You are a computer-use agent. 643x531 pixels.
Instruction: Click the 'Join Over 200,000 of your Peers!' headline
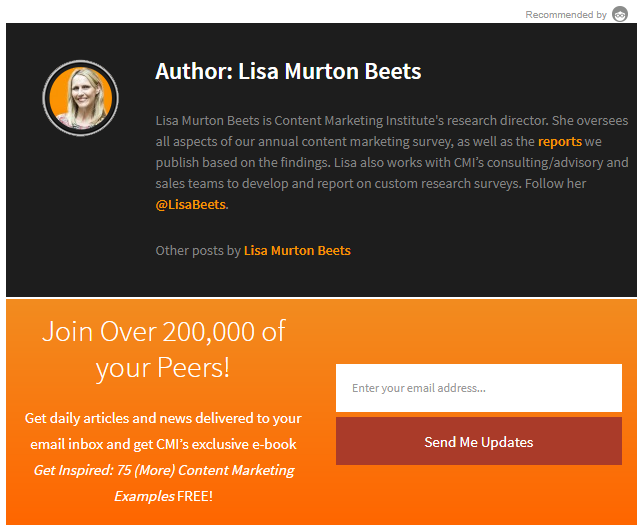click(163, 349)
